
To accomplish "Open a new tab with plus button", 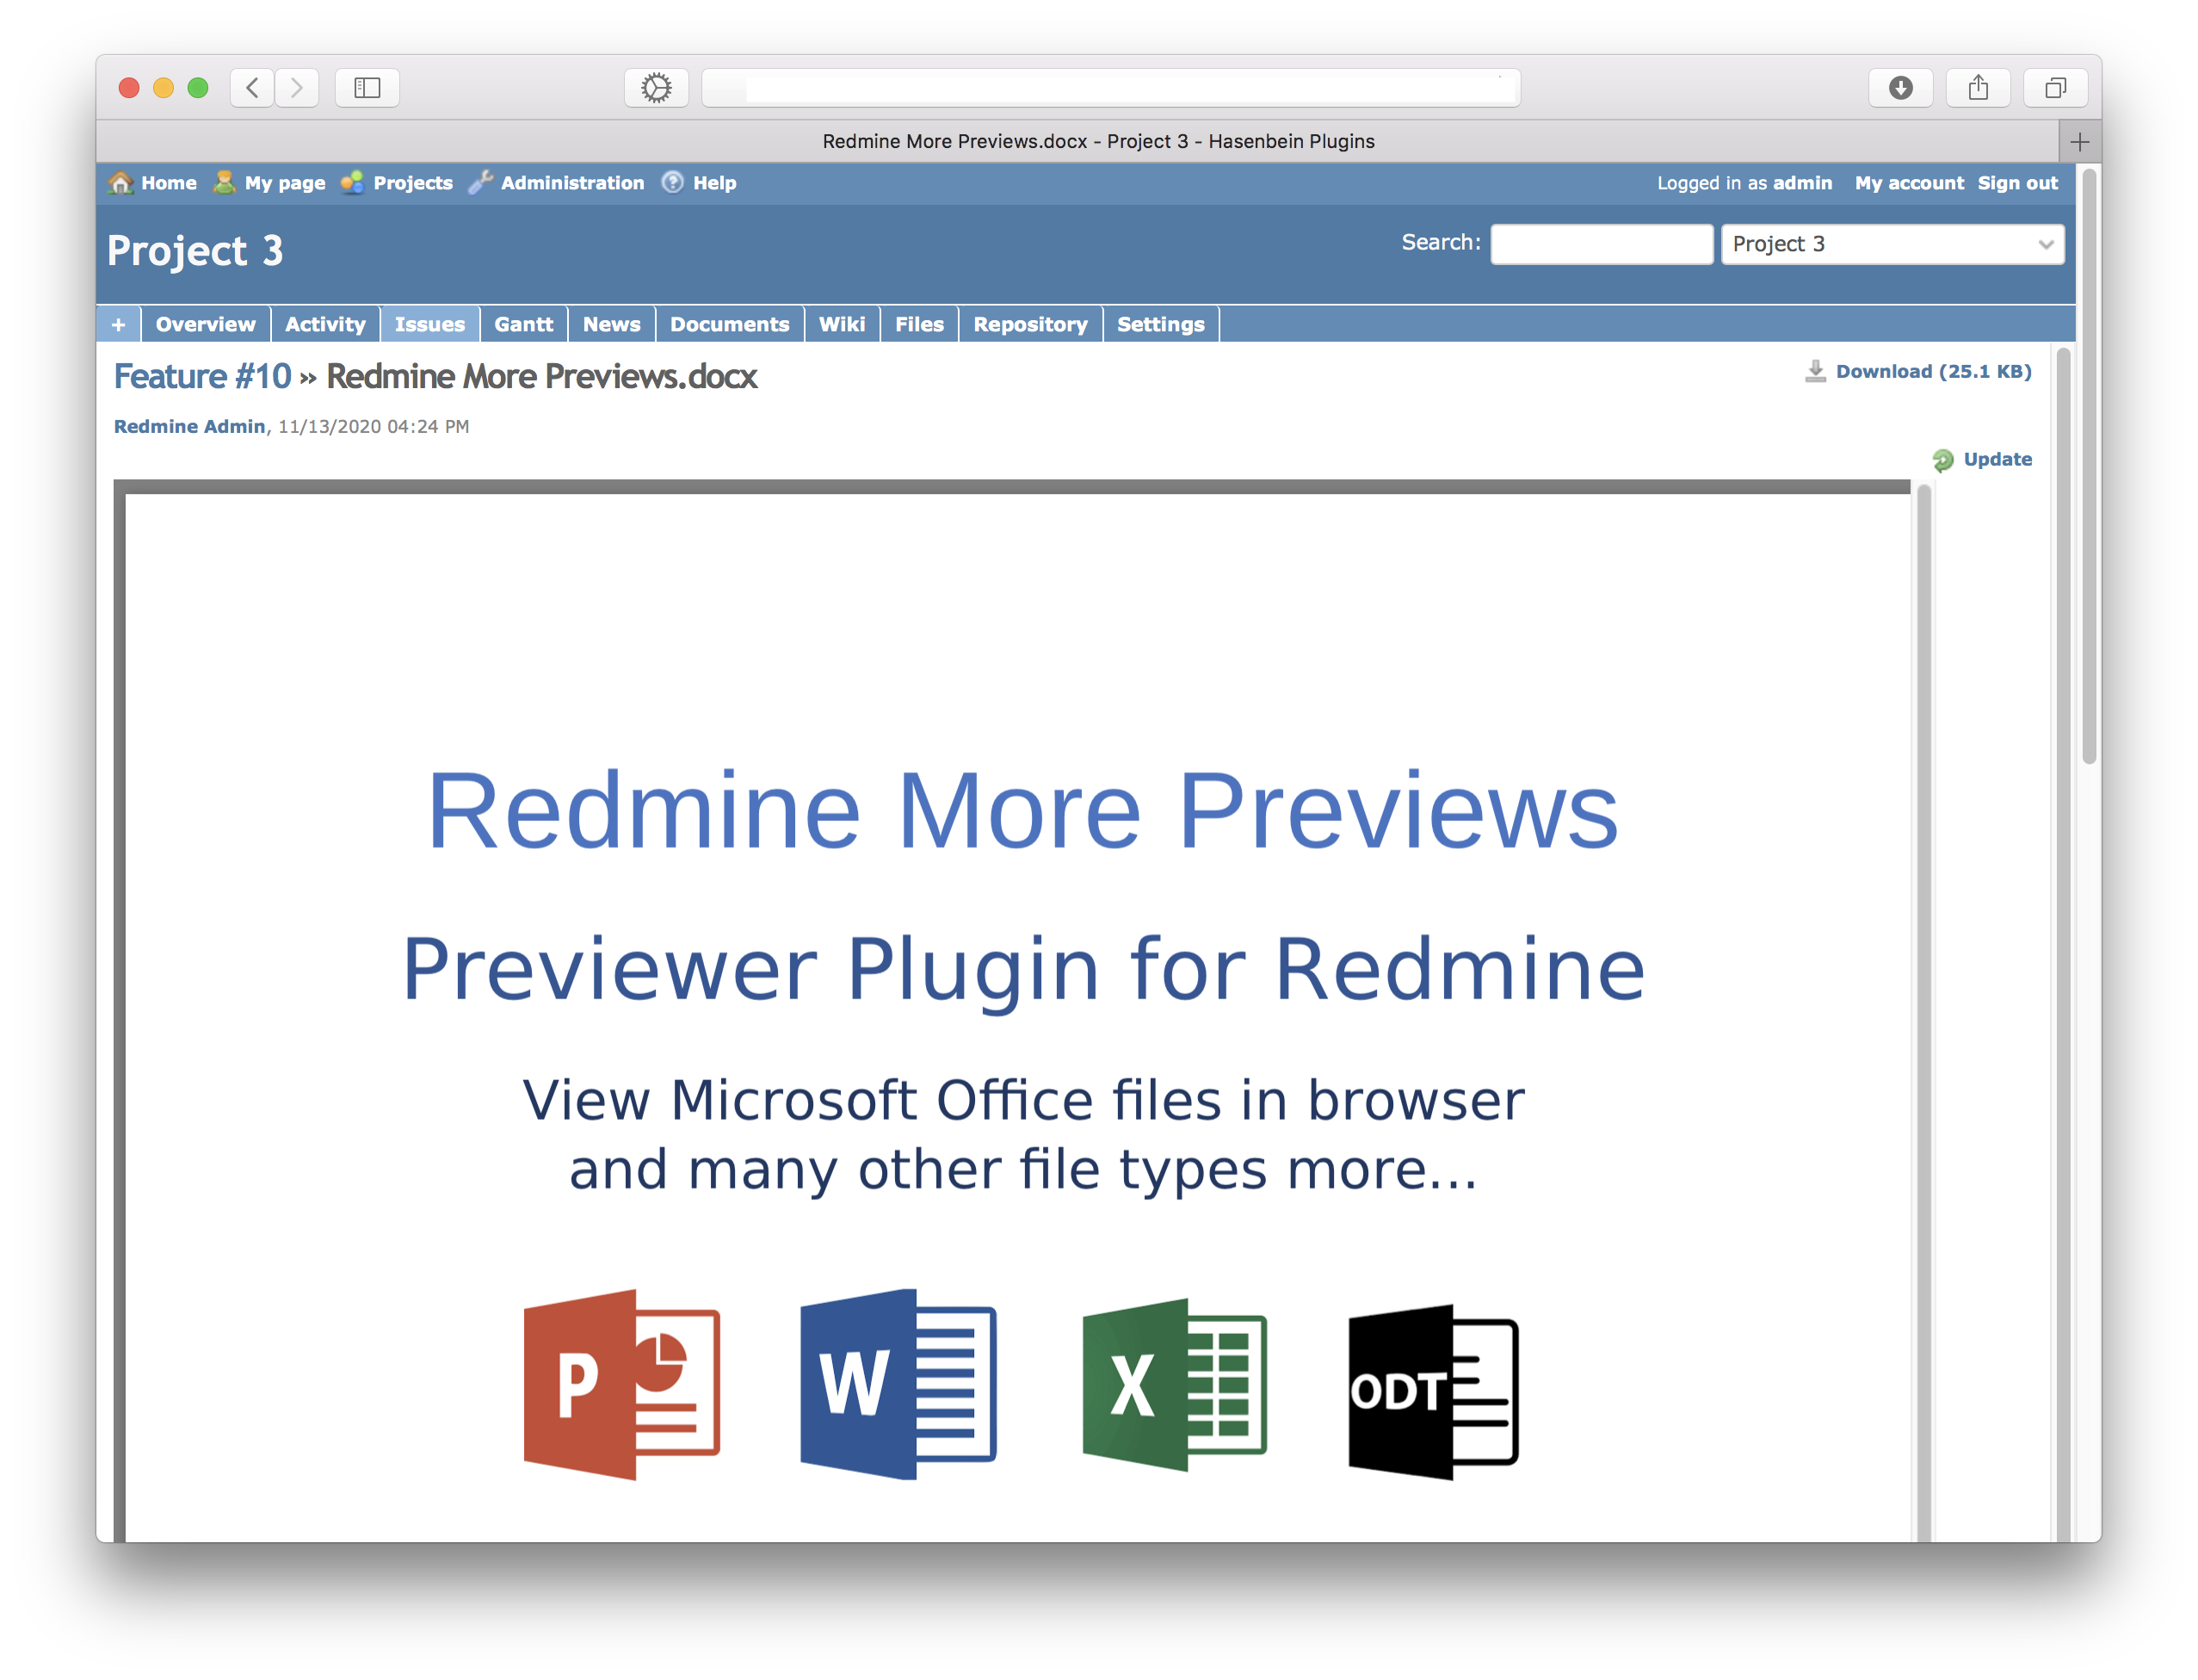I will pyautogui.click(x=2080, y=142).
